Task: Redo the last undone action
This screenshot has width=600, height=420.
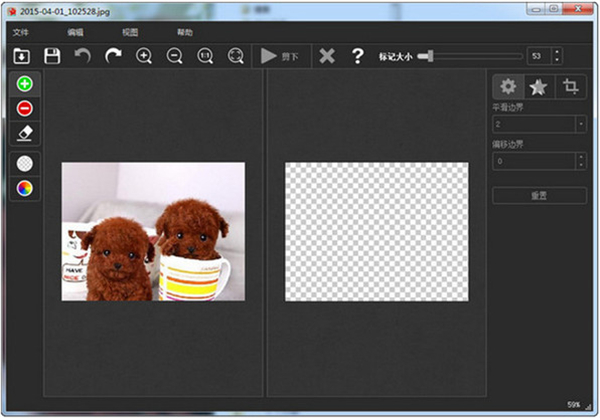Action: 113,57
